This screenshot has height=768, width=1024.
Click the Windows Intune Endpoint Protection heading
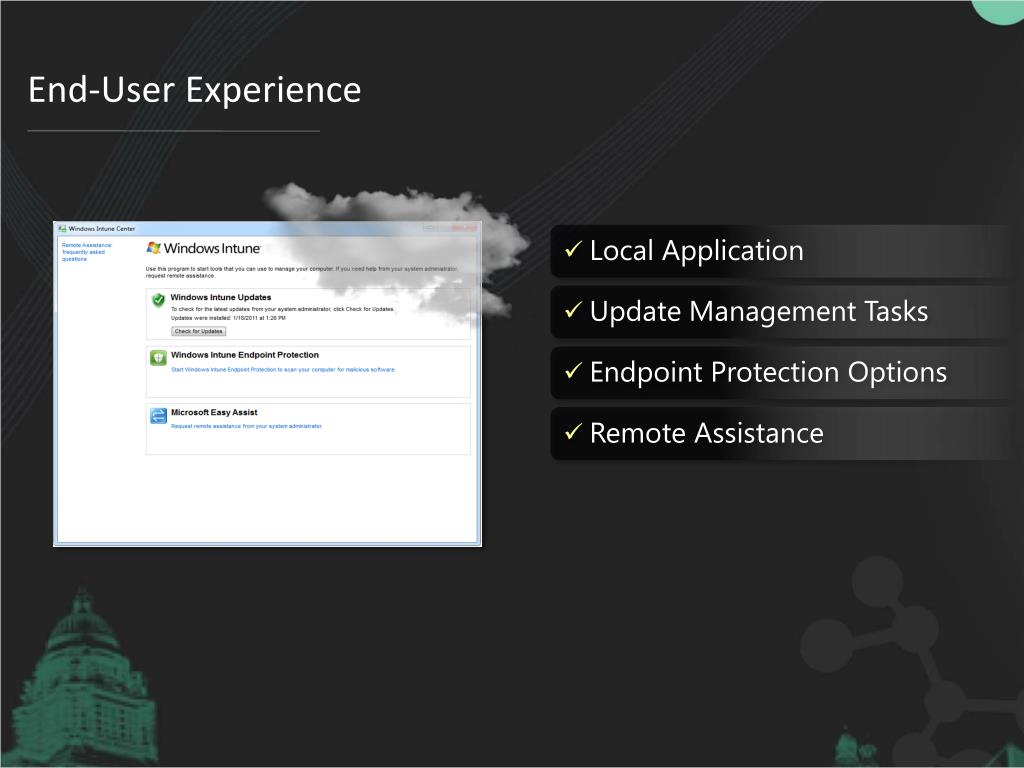[245, 355]
